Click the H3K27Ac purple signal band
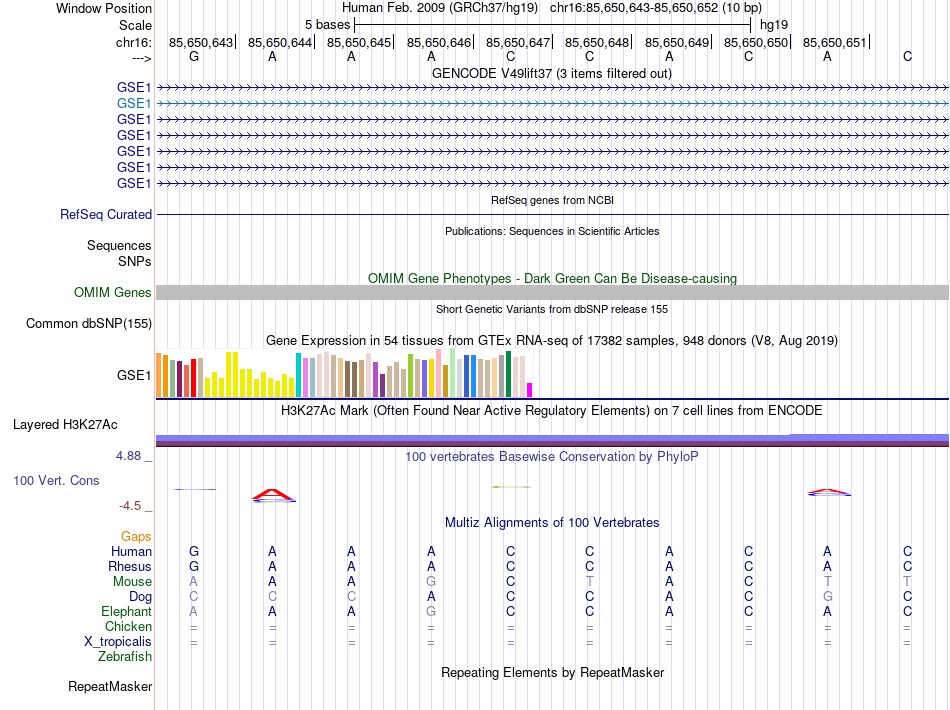 [x=552, y=440]
